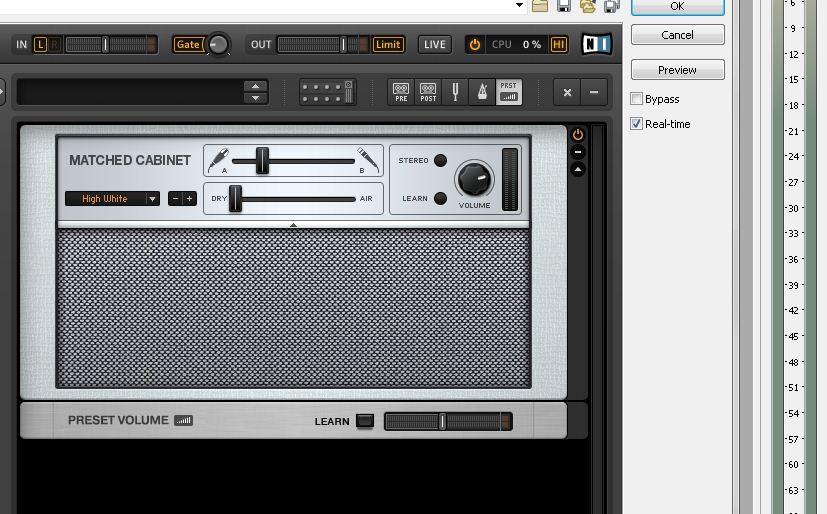The height and width of the screenshot is (514, 827).
Task: Collapse all rack components with minus button
Action: (594, 92)
